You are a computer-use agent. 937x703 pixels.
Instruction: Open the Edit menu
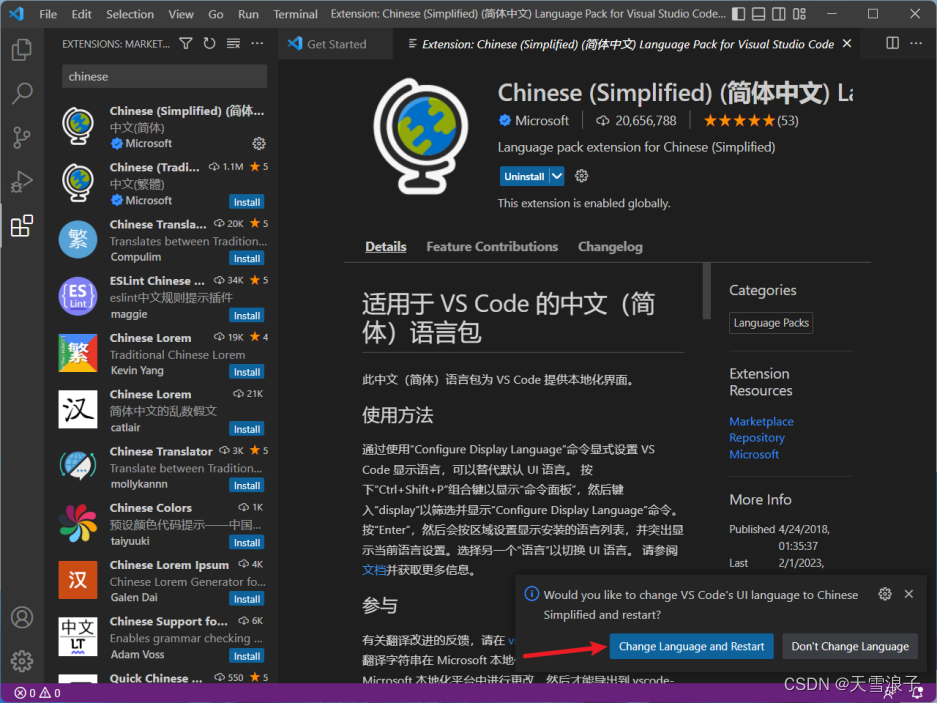point(81,14)
